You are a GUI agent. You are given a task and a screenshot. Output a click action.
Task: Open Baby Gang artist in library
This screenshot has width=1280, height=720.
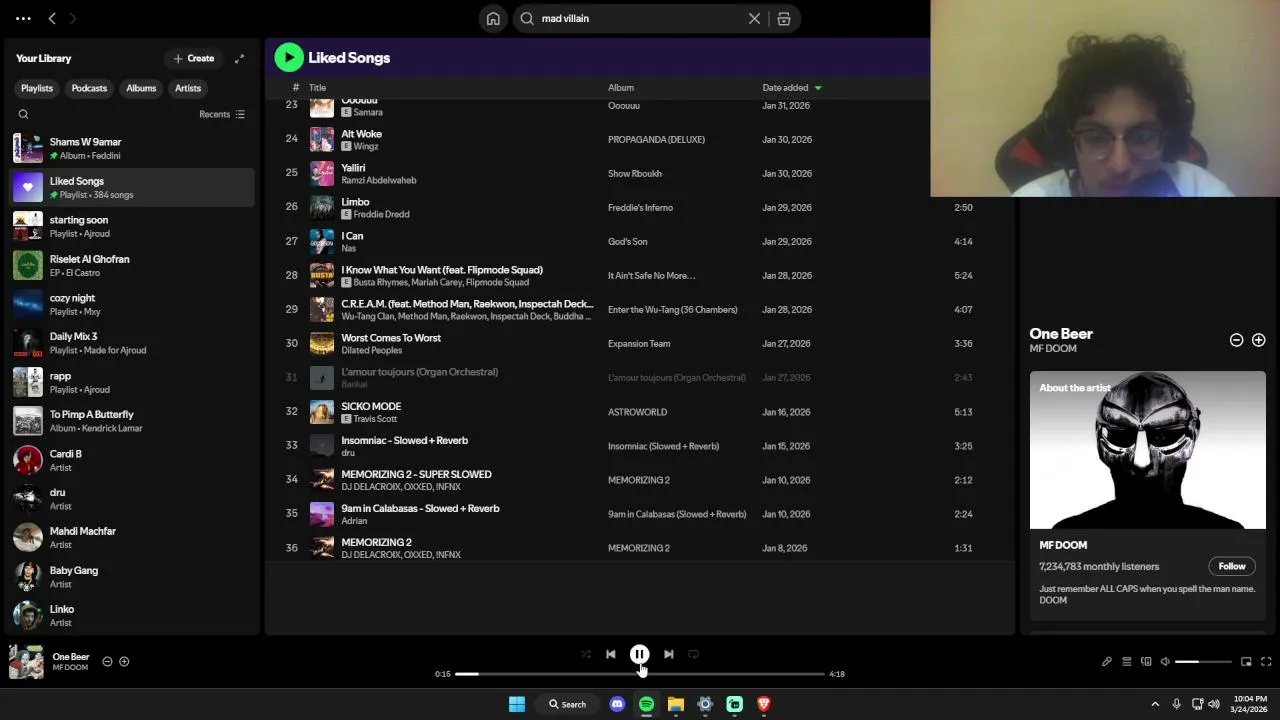tap(132, 576)
